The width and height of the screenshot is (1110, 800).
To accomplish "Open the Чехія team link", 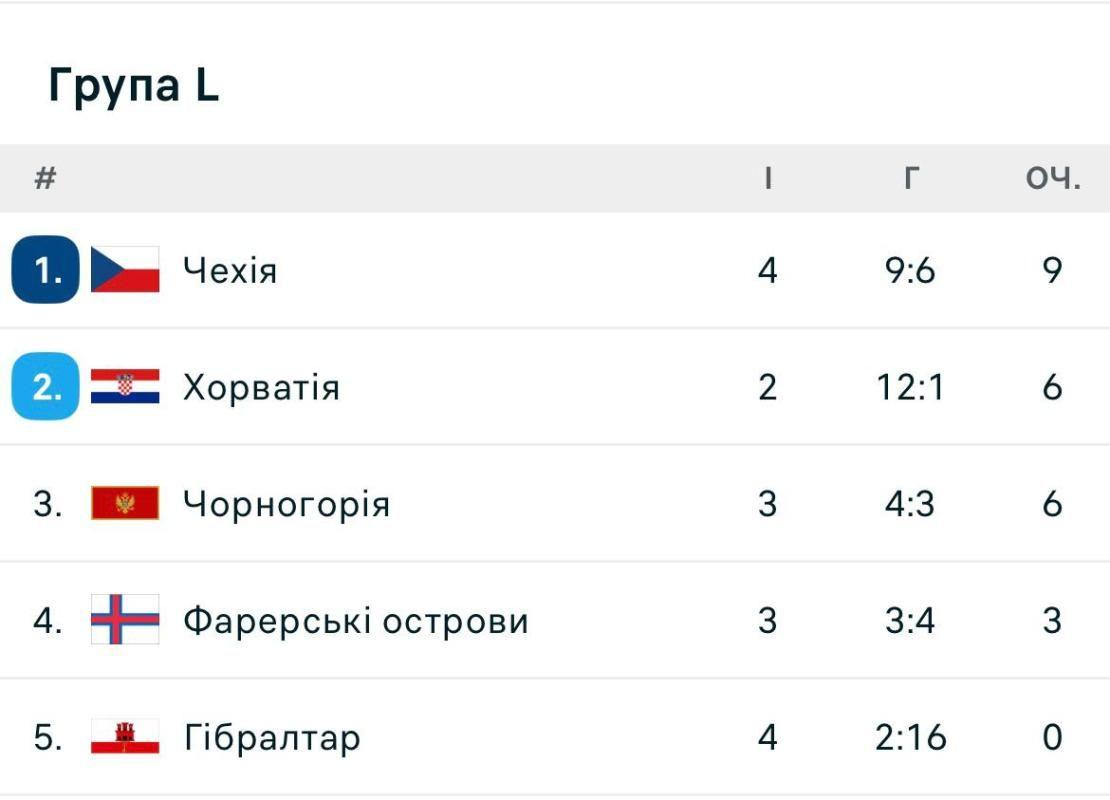I will pos(230,270).
